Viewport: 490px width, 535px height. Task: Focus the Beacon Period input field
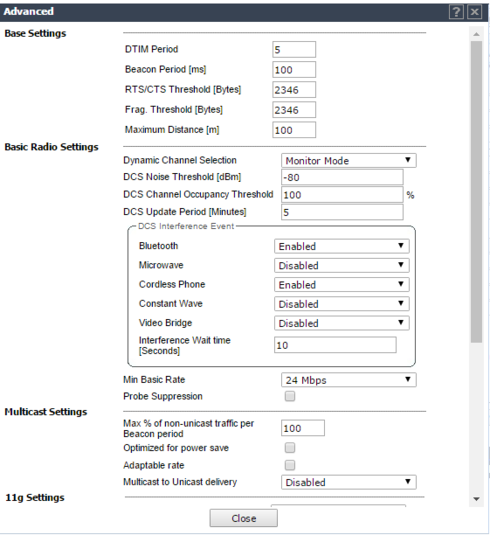(294, 70)
